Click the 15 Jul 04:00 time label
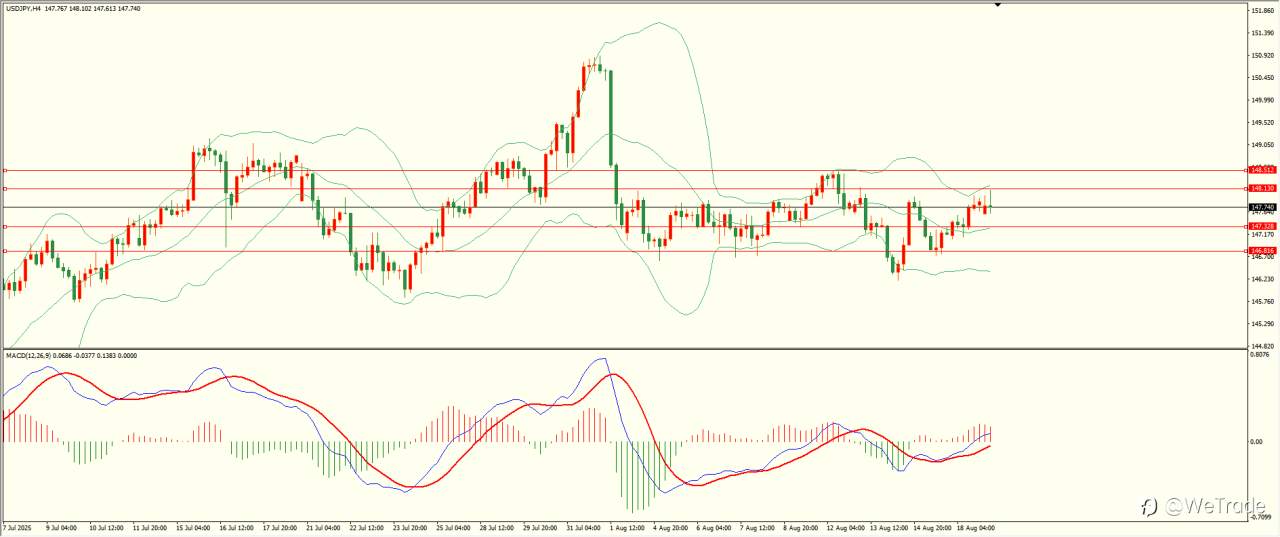 [x=193, y=527]
